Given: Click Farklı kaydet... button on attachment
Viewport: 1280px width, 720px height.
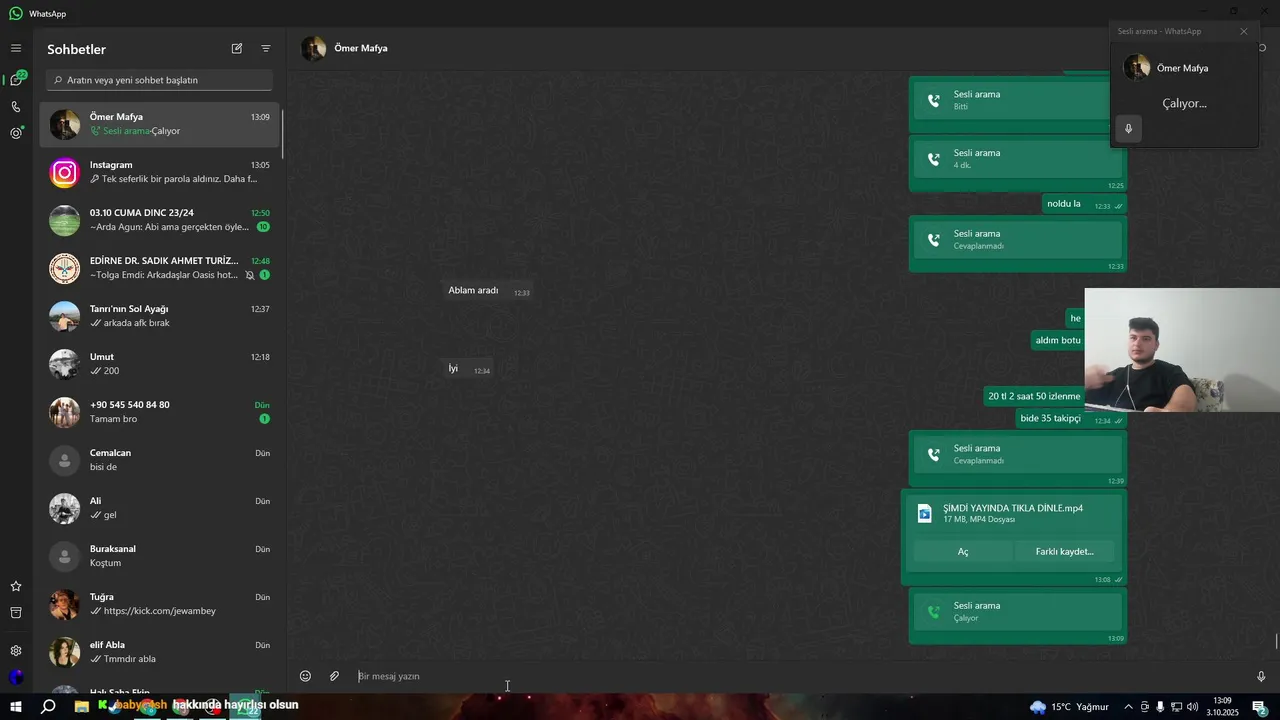Looking at the screenshot, I should 1064,552.
